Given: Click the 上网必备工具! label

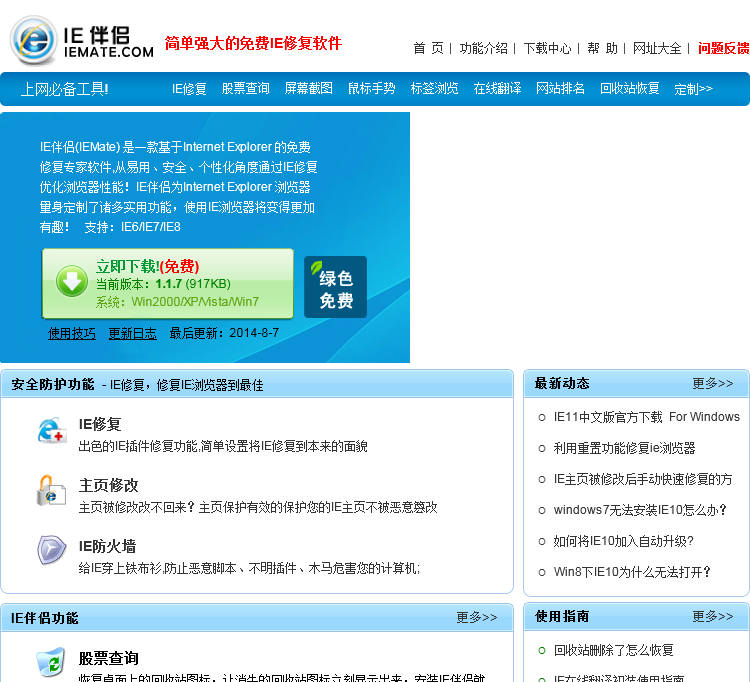Looking at the screenshot, I should tap(65, 89).
